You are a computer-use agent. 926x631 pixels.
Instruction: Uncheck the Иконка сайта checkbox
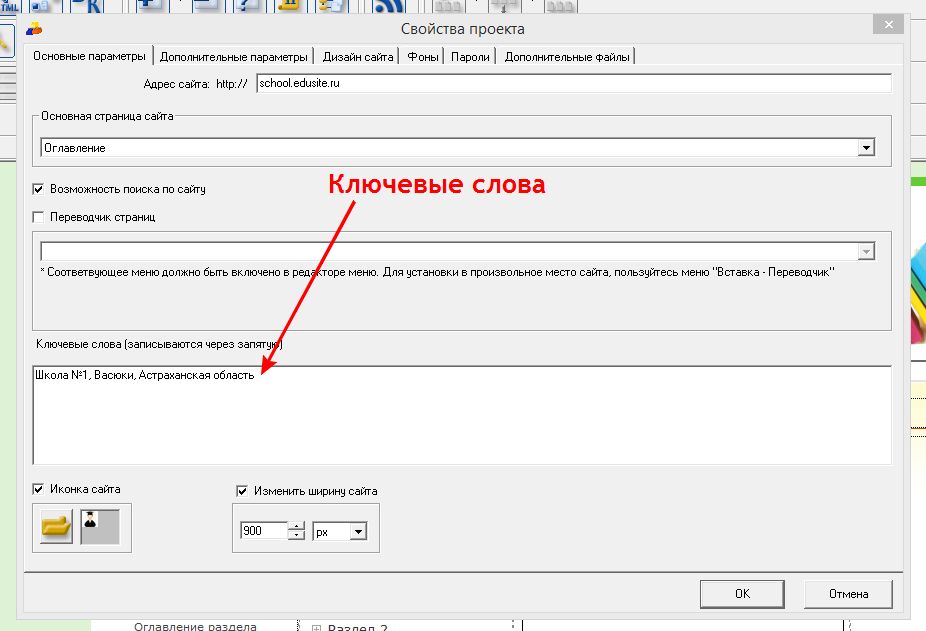[40, 490]
